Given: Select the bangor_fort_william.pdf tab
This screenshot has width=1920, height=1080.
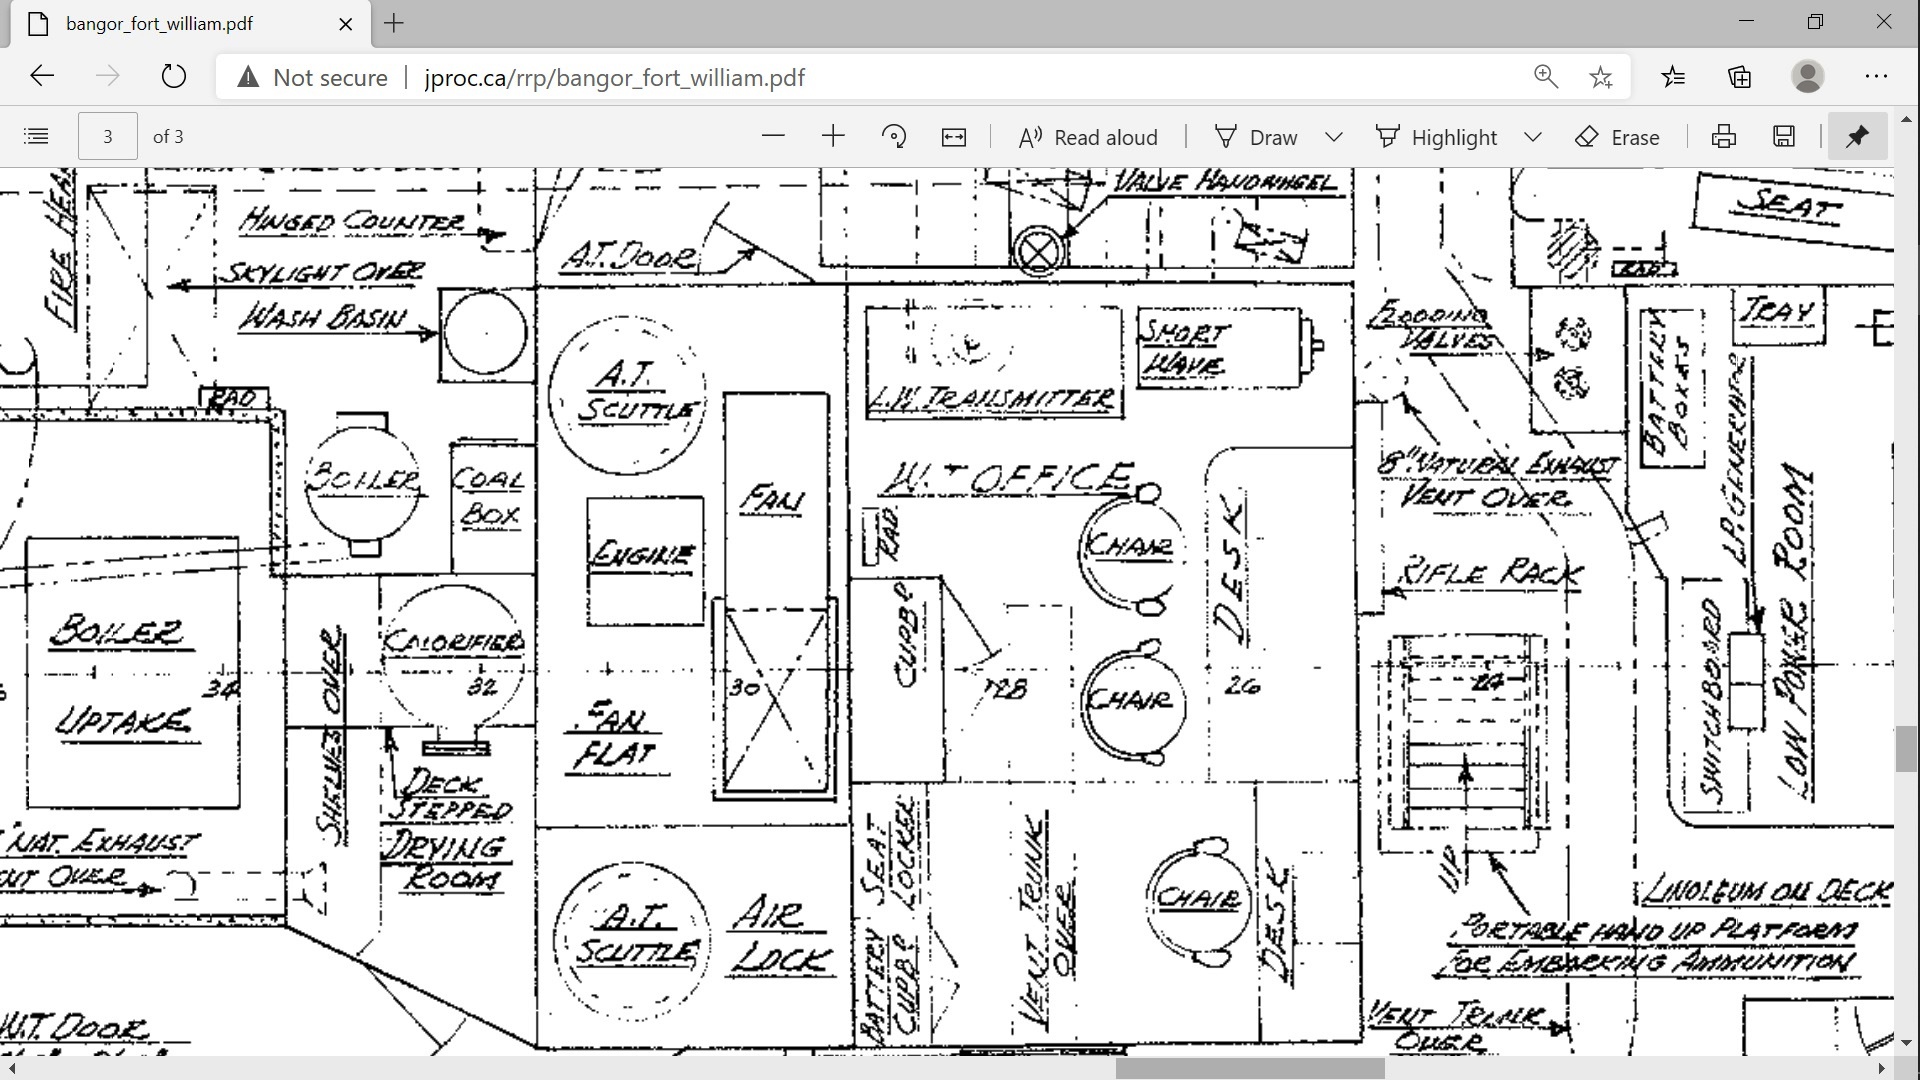Looking at the screenshot, I should coord(160,23).
